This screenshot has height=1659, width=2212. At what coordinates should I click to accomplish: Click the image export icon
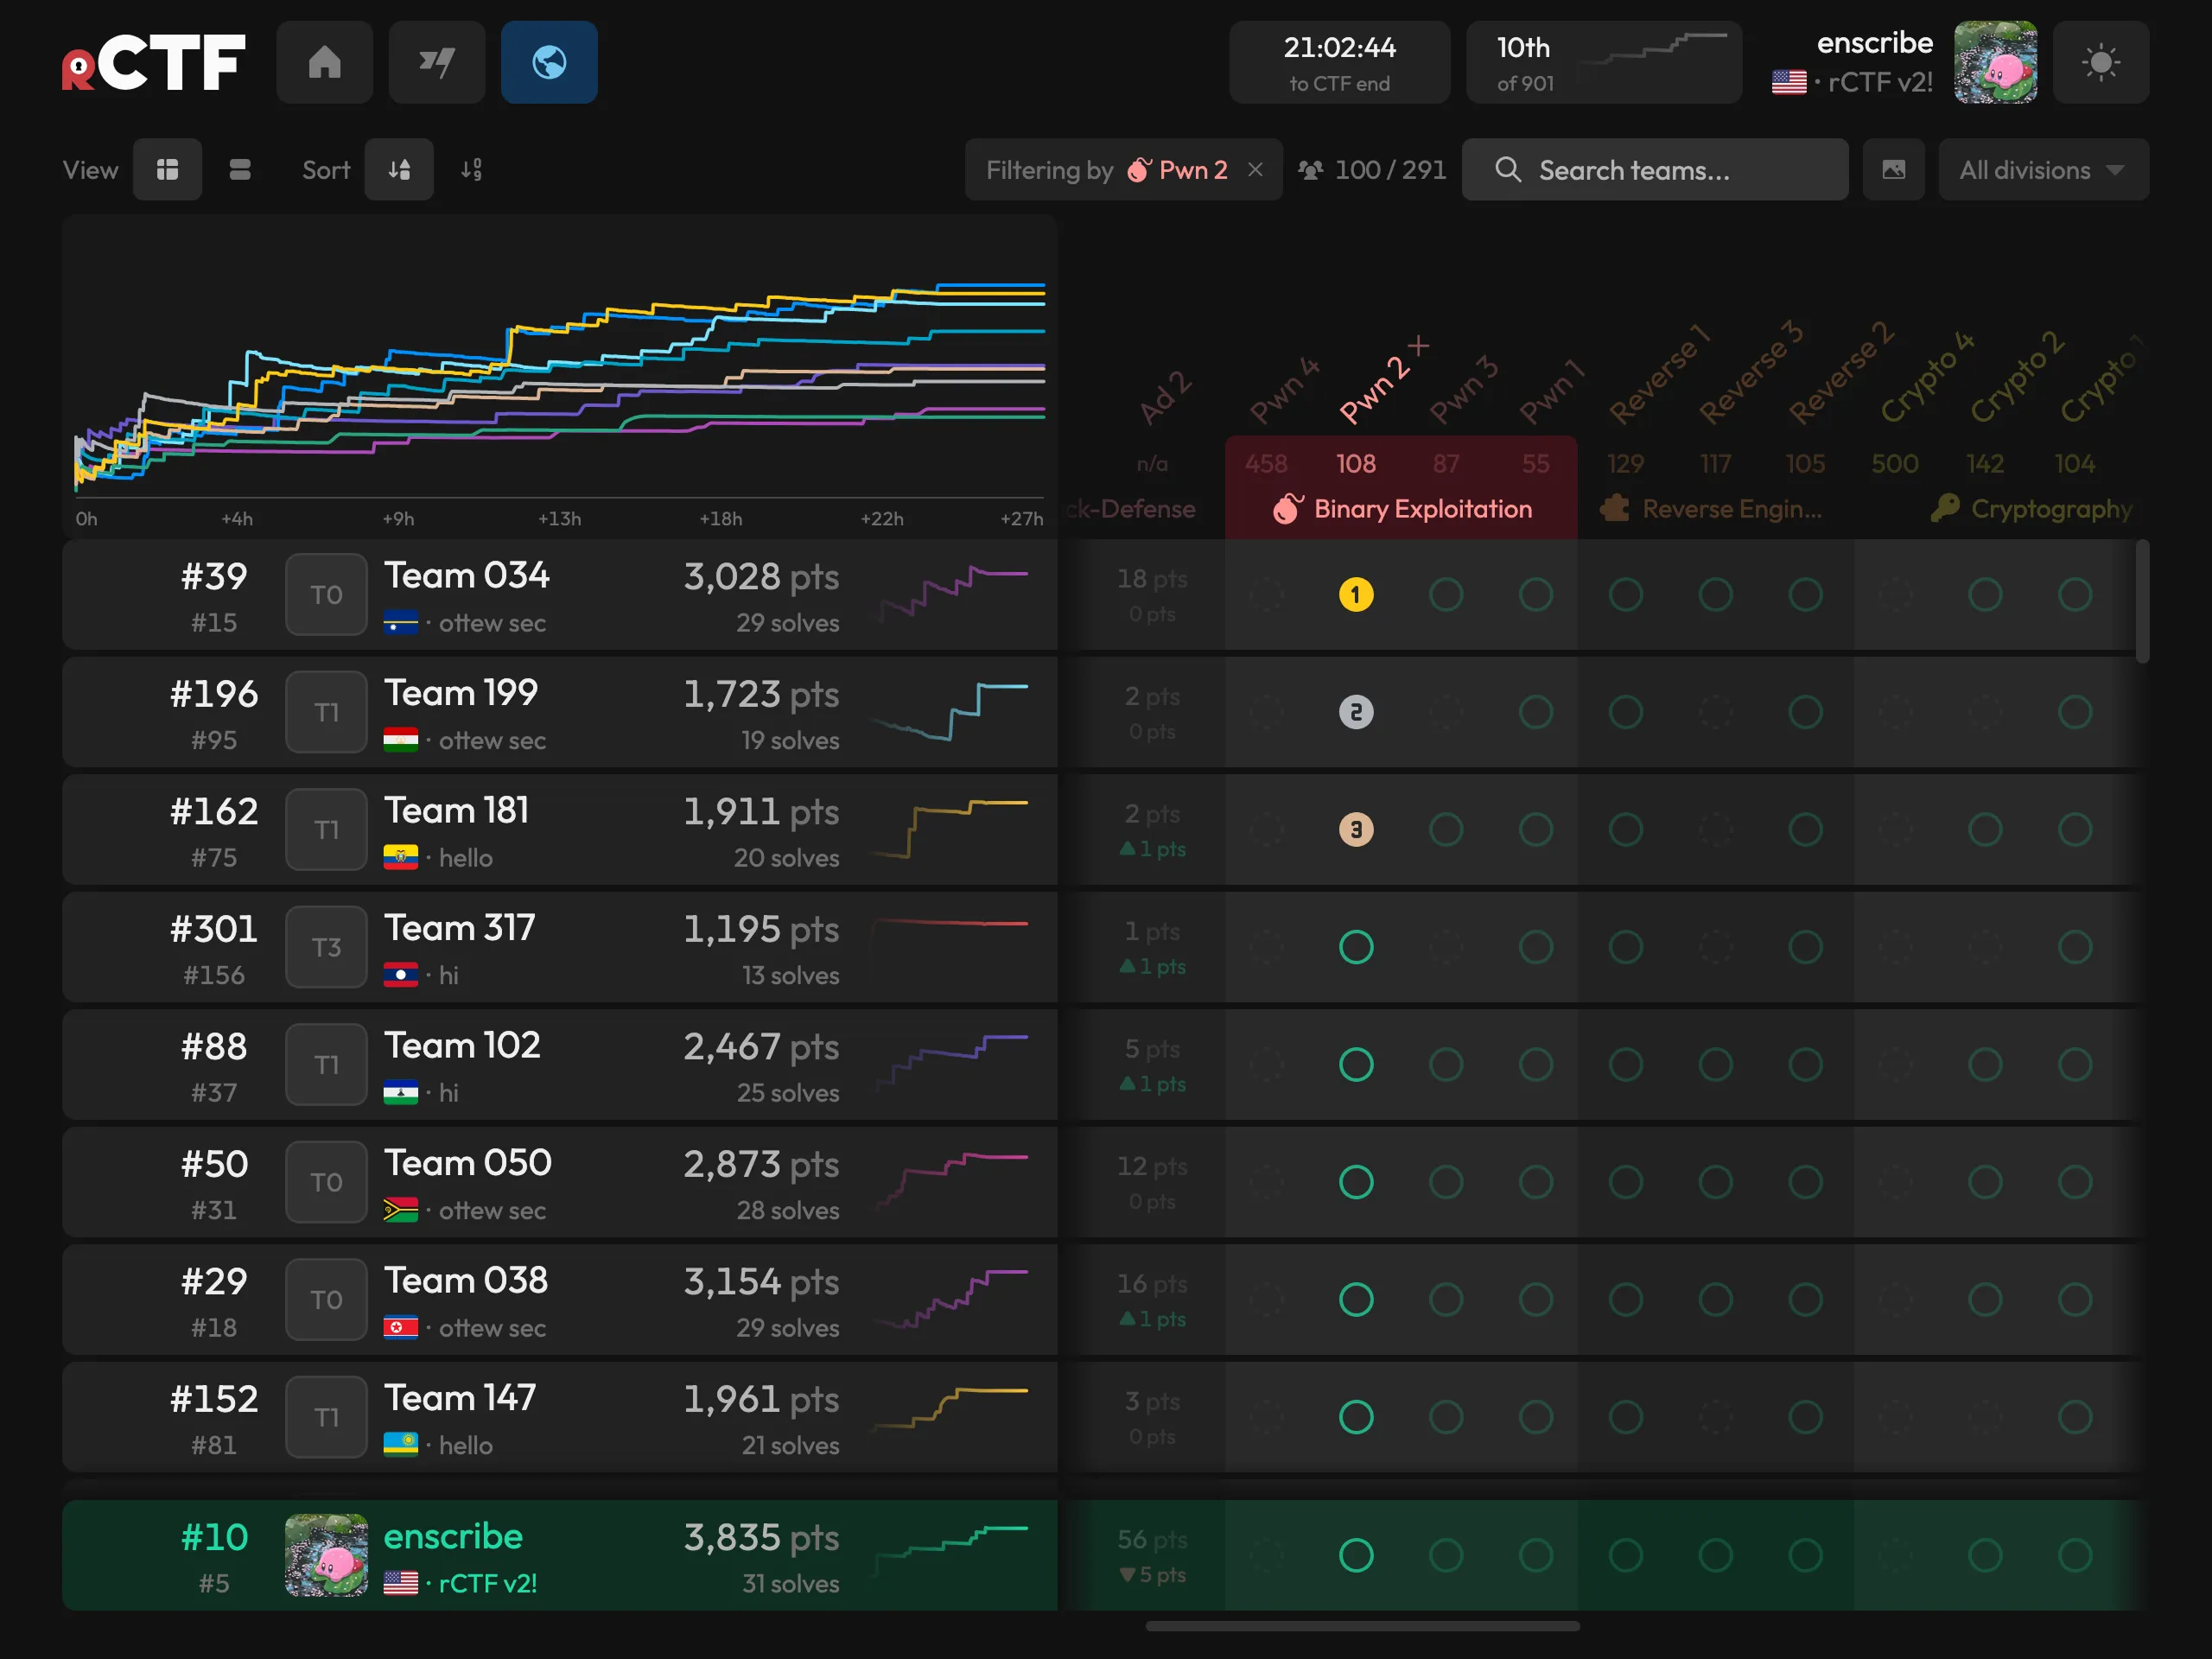coord(1893,170)
